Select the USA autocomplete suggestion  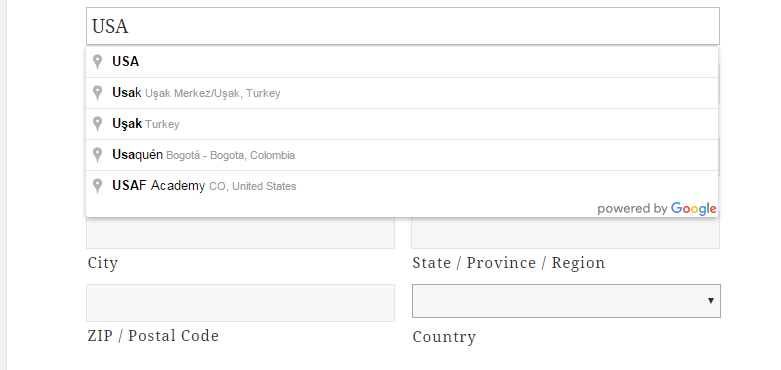(402, 62)
